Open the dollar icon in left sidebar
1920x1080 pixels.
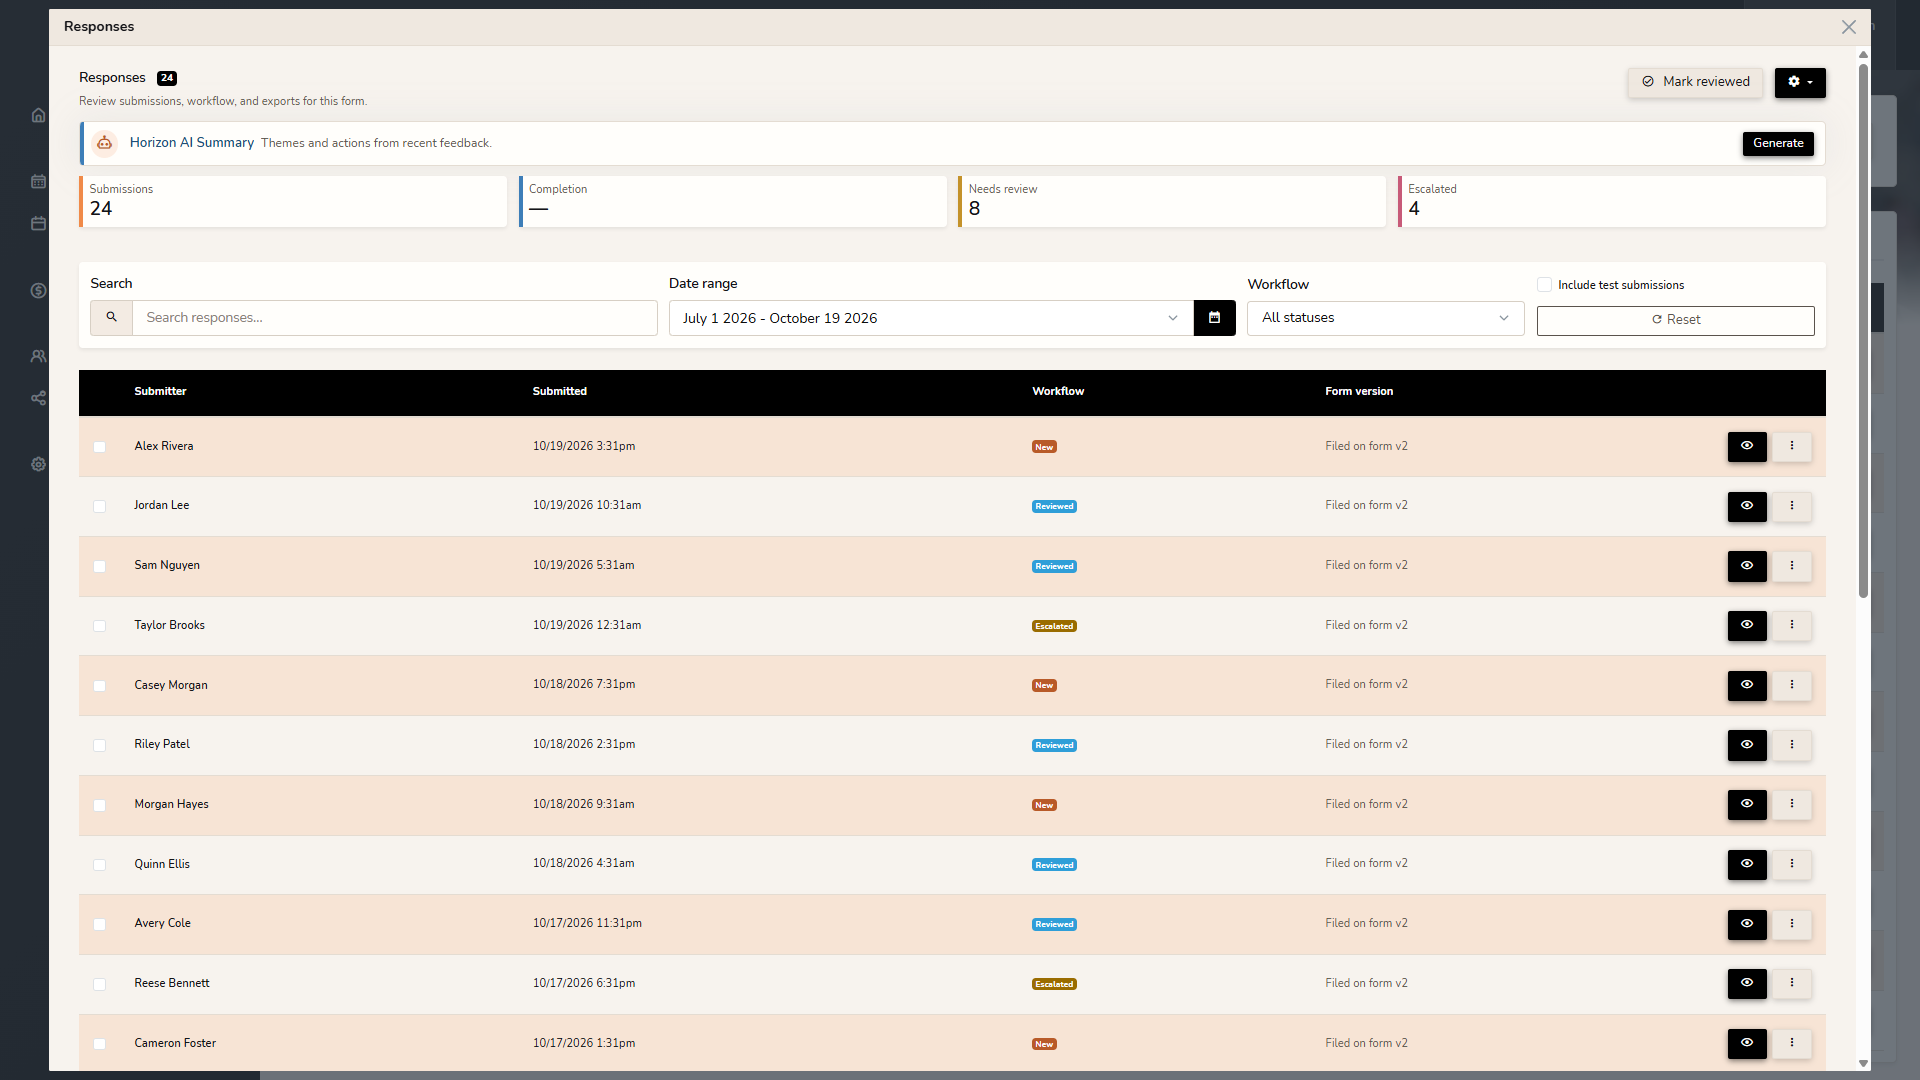pos(38,290)
